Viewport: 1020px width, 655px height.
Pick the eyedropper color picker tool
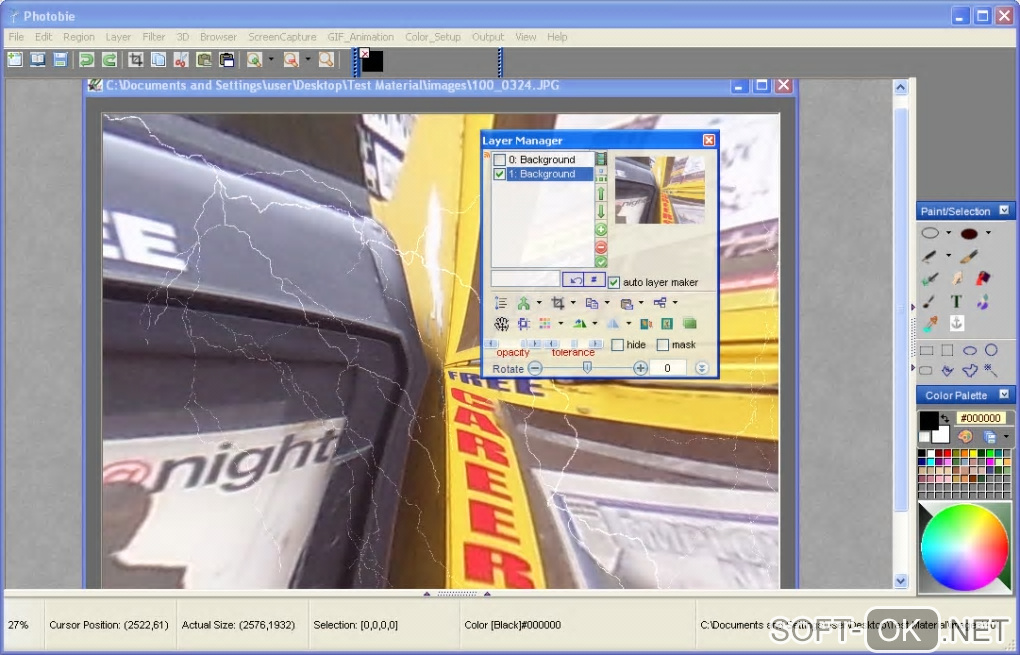pos(930,323)
